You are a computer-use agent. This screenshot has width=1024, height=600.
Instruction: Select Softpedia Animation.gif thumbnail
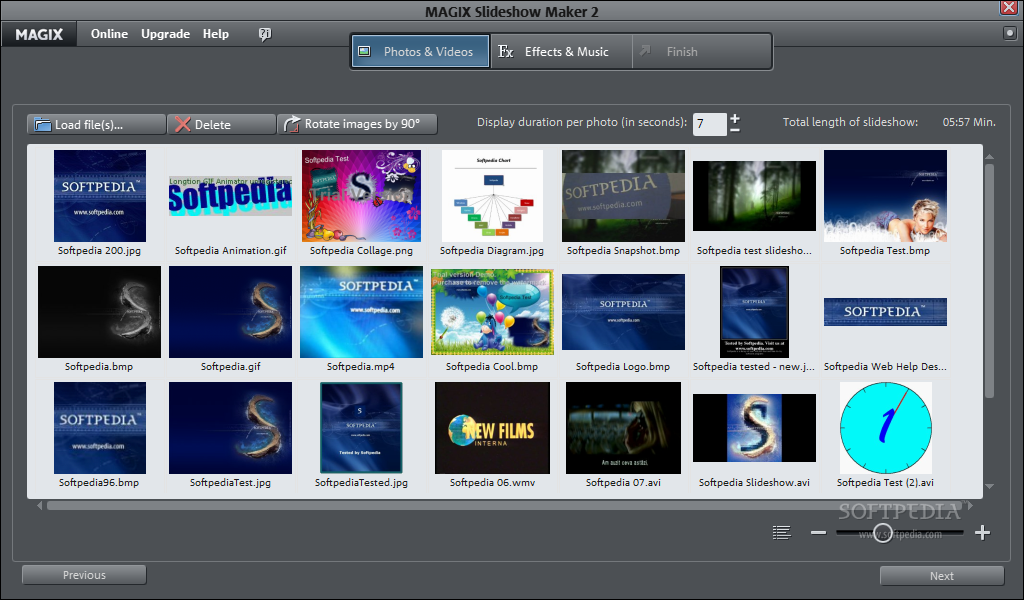click(231, 196)
